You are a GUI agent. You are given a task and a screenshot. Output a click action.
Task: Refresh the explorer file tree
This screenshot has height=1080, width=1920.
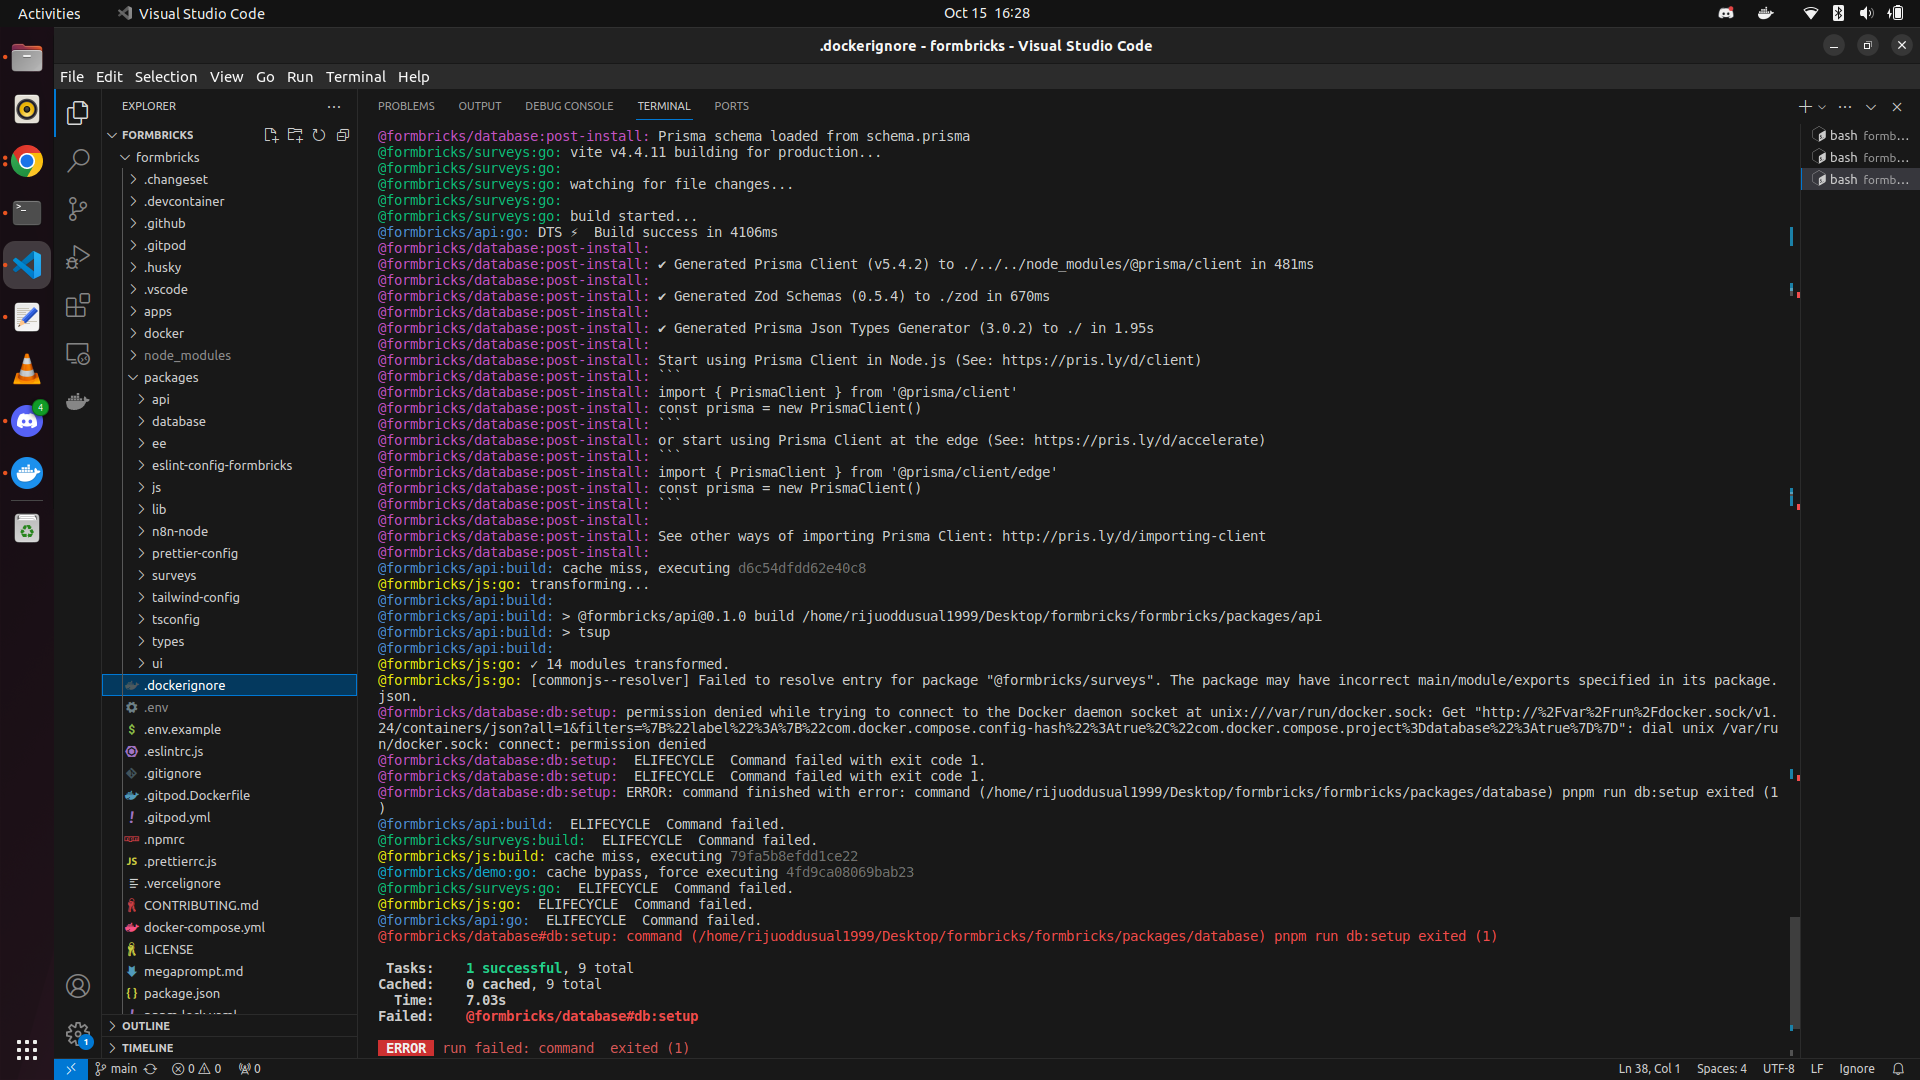(x=319, y=135)
